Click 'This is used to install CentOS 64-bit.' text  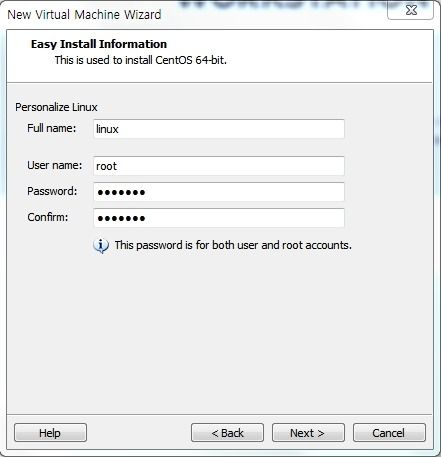[x=141, y=60]
